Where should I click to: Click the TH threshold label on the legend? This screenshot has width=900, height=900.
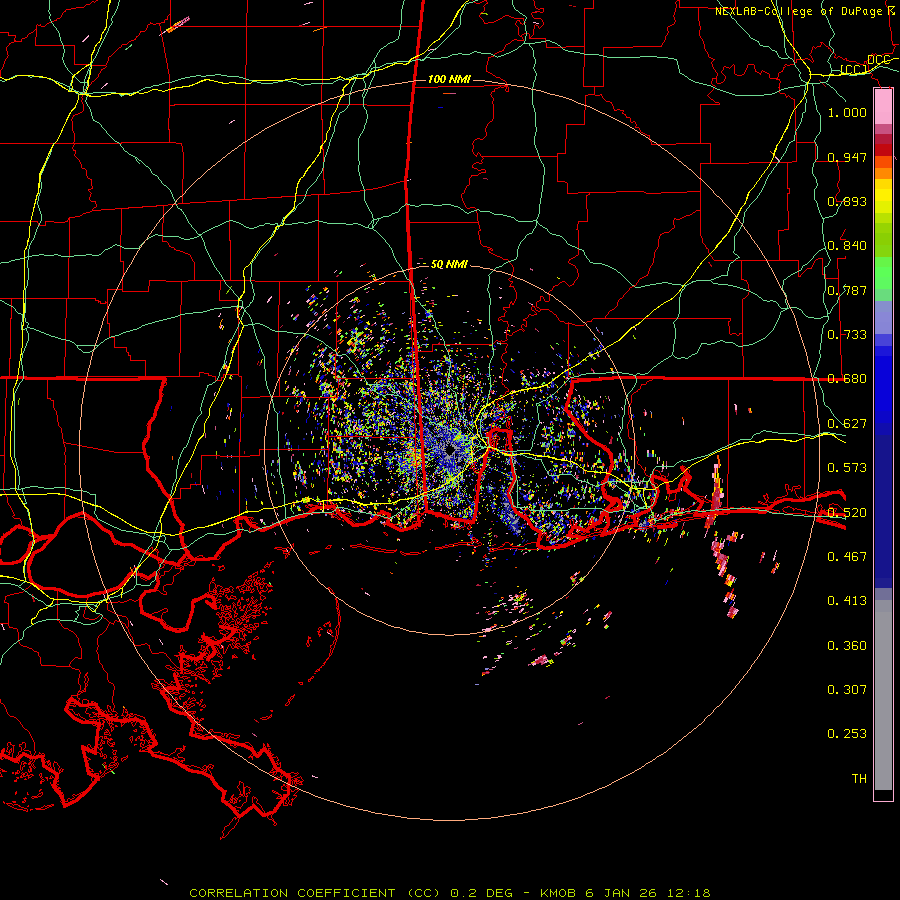tap(859, 779)
